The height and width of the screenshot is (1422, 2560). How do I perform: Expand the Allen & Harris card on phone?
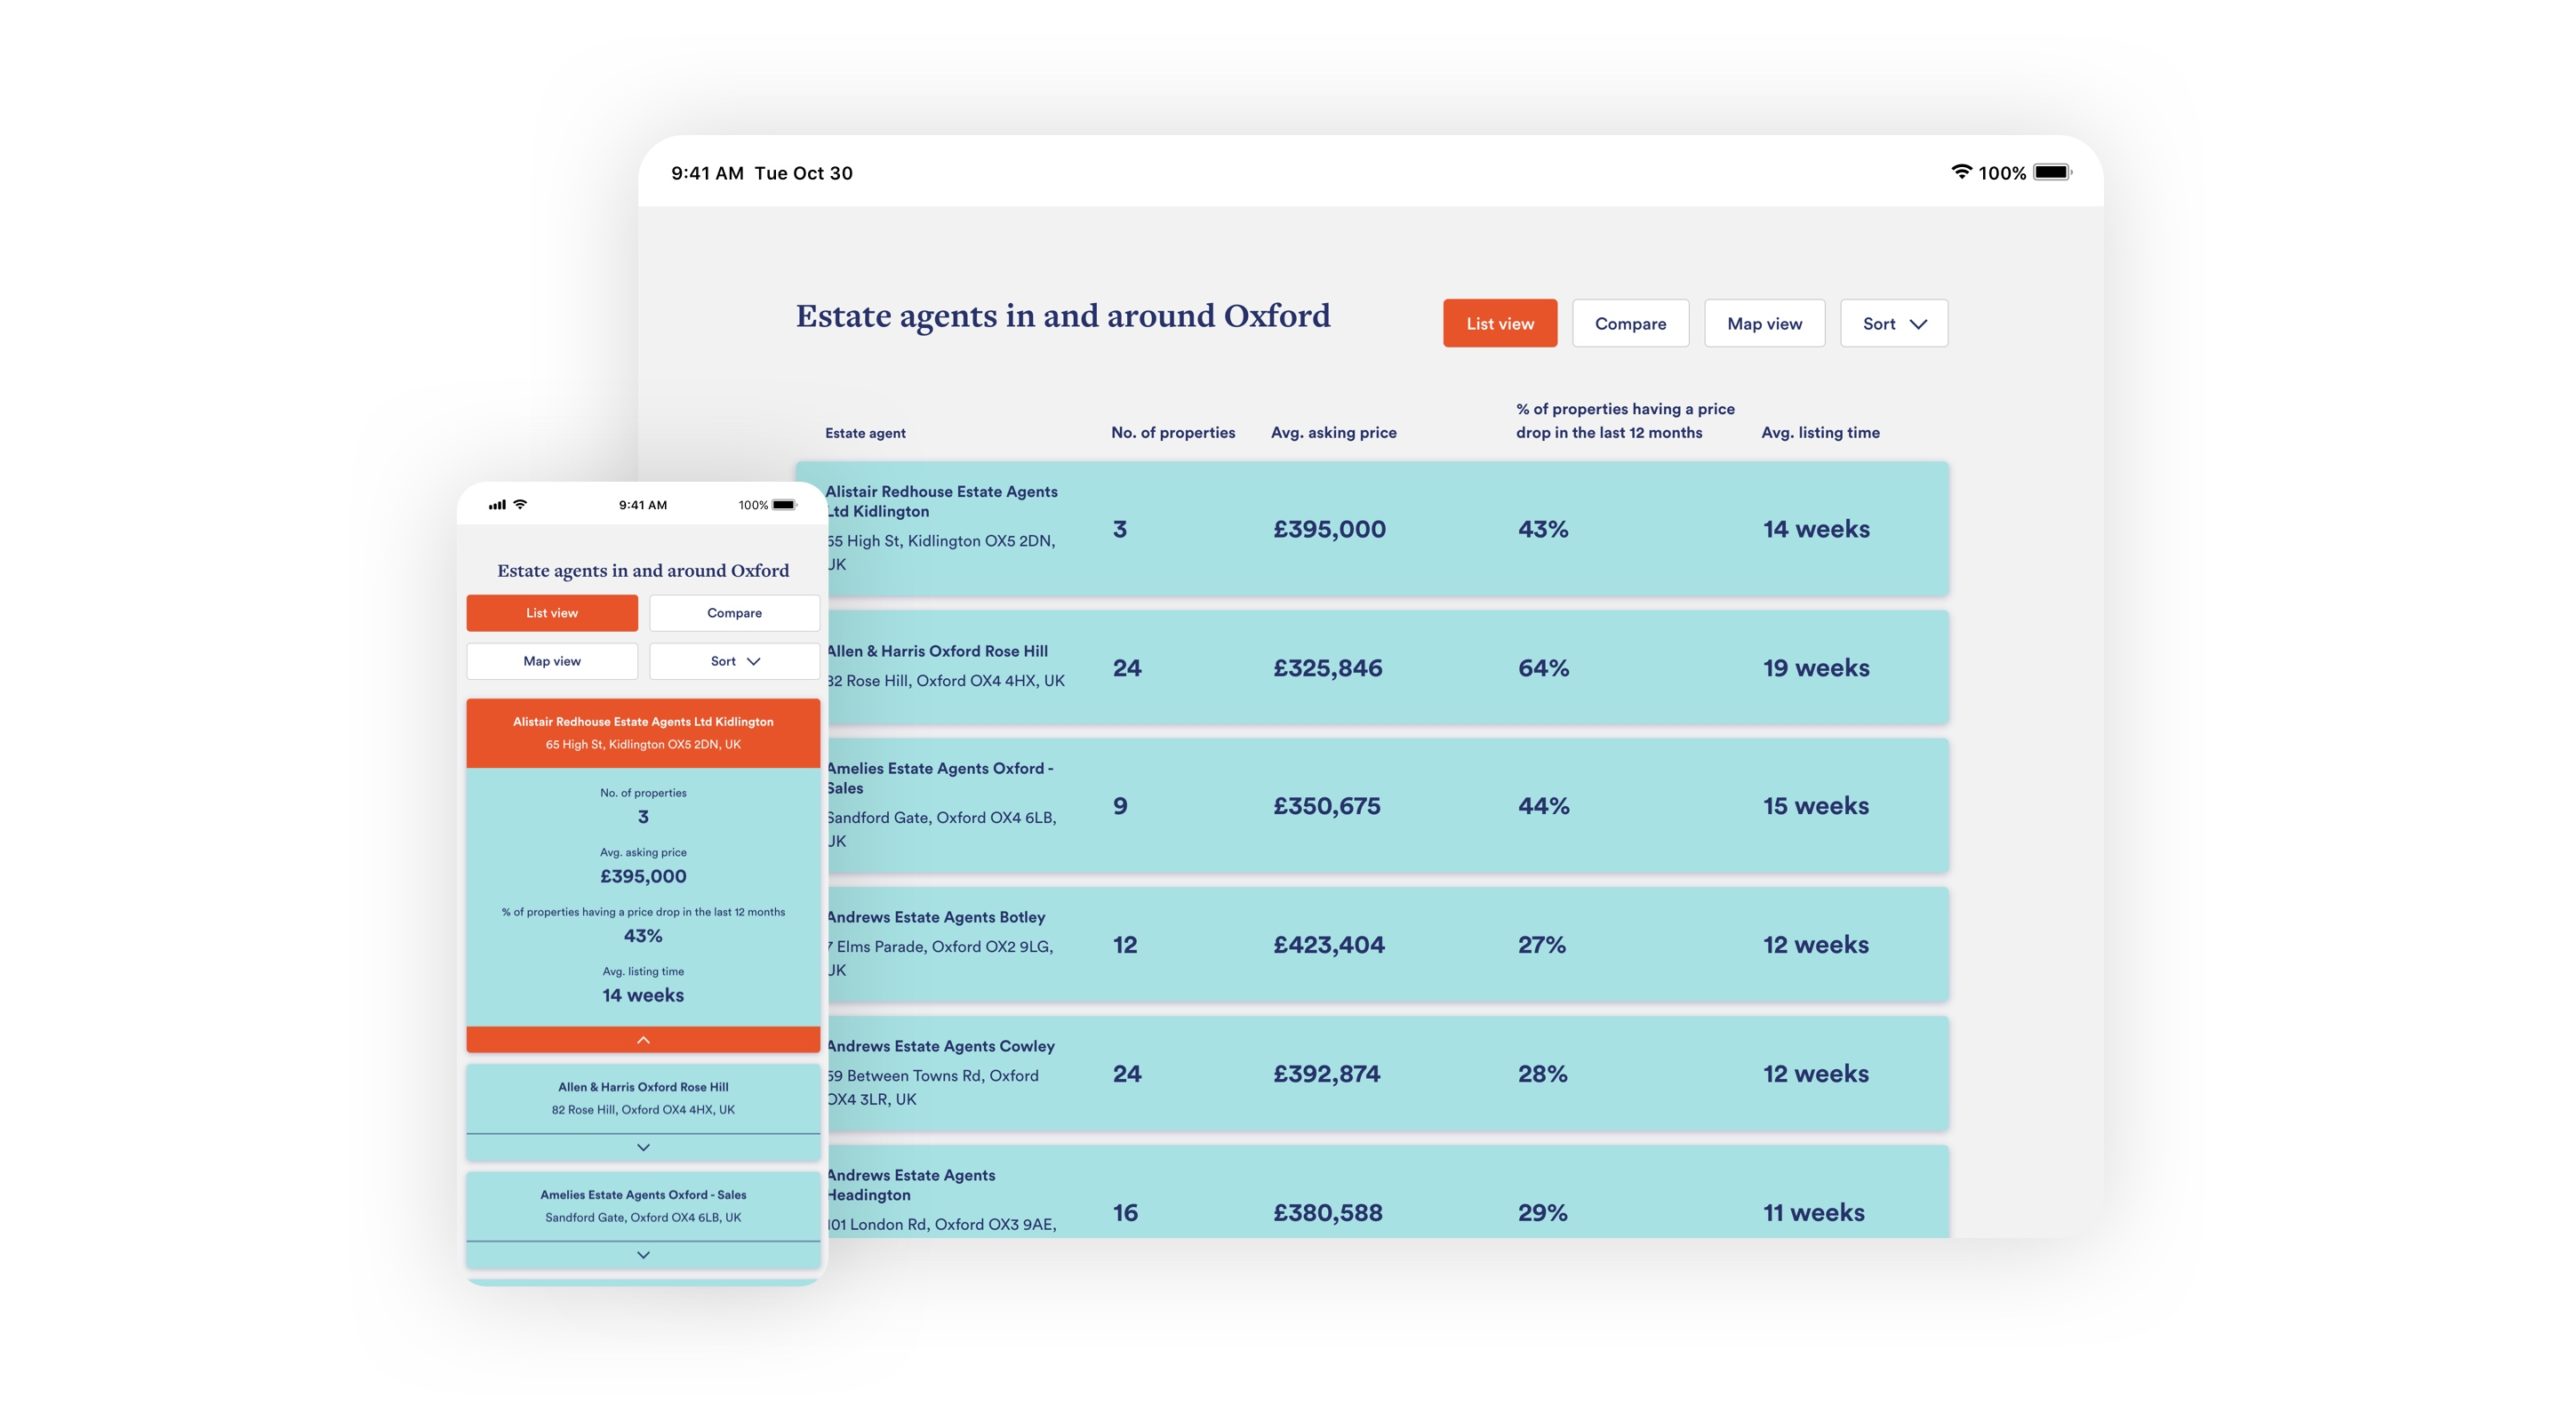[643, 1147]
